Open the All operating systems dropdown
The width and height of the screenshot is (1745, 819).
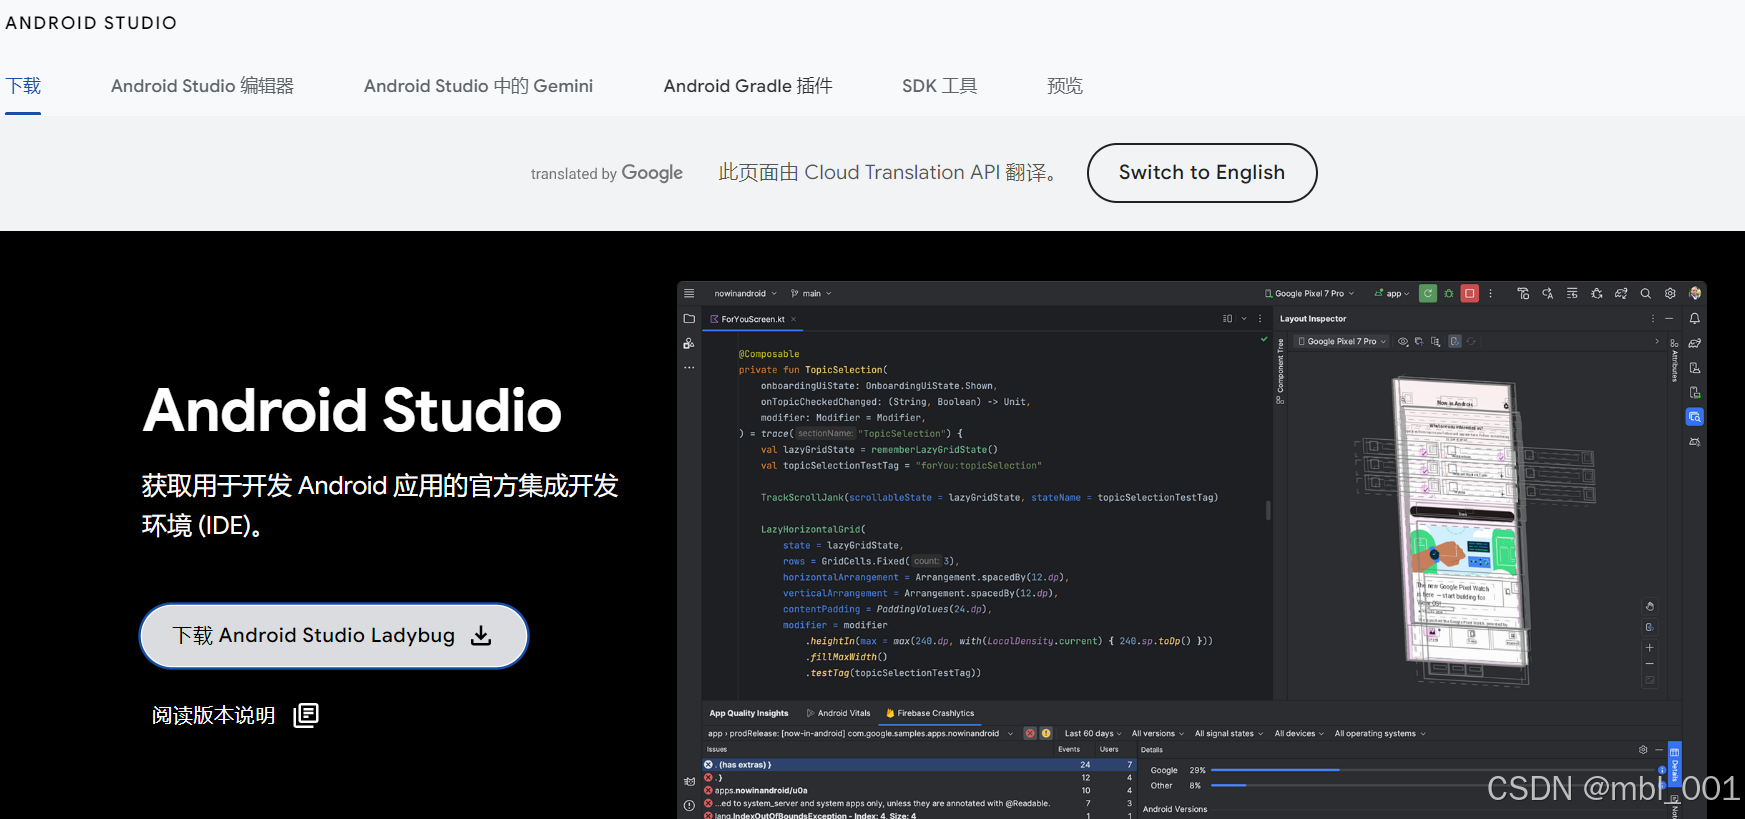pos(1380,733)
